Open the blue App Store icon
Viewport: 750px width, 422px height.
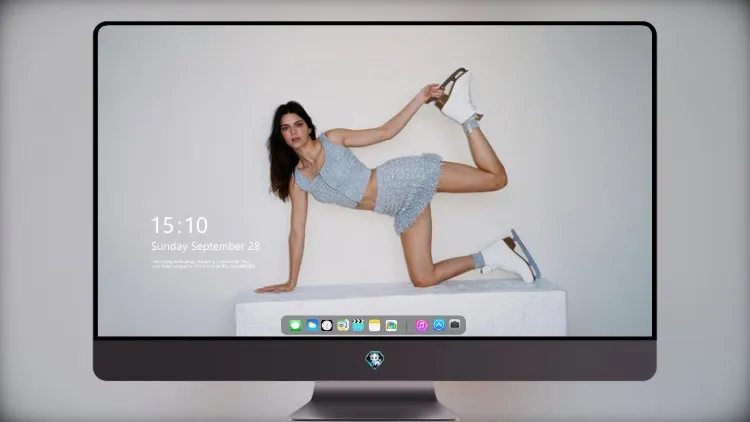[439, 325]
